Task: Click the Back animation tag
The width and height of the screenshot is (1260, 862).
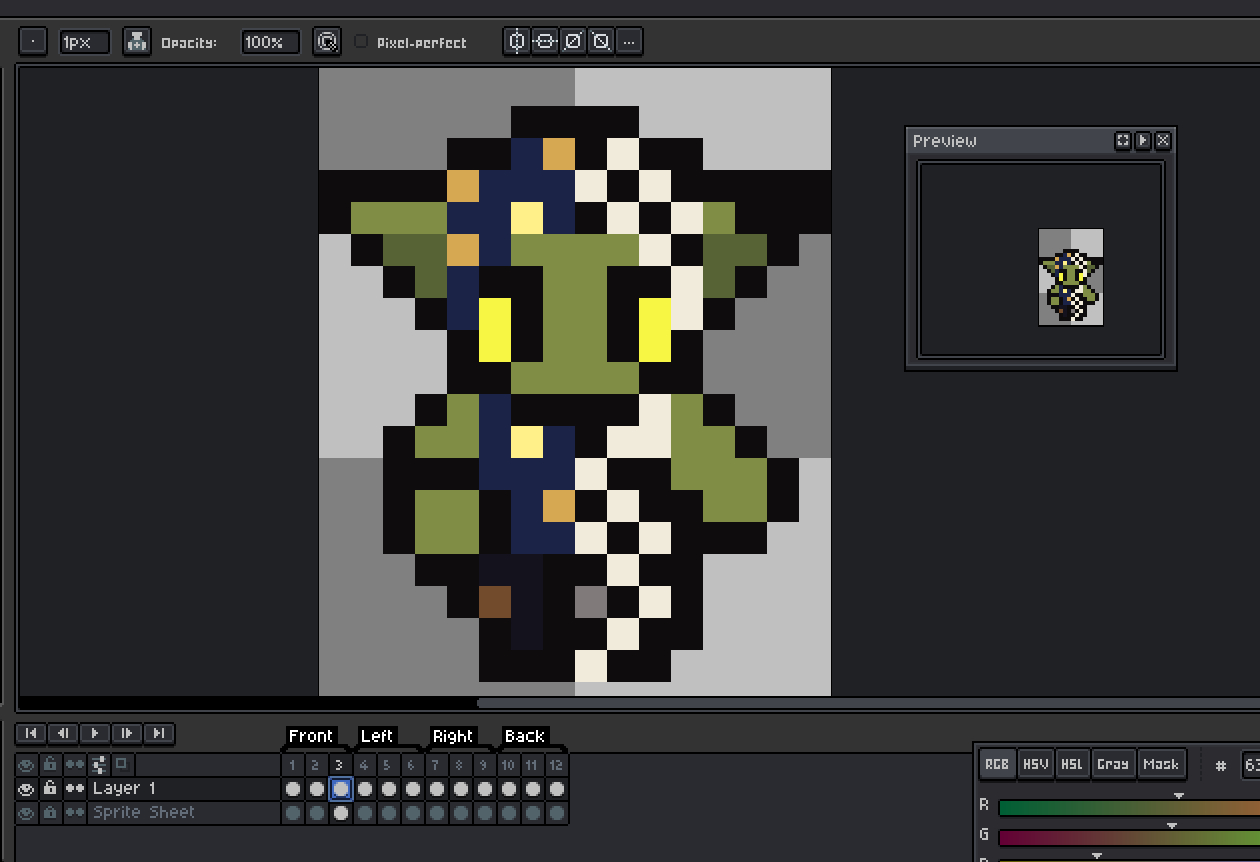Action: click(x=524, y=736)
